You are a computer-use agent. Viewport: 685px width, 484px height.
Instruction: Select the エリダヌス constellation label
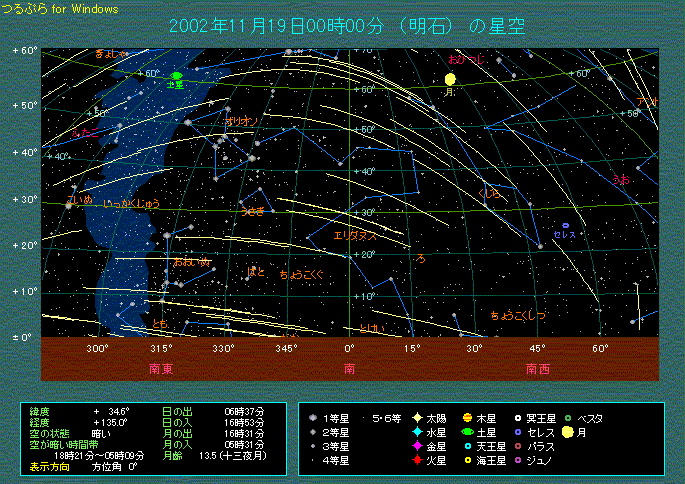click(x=355, y=235)
